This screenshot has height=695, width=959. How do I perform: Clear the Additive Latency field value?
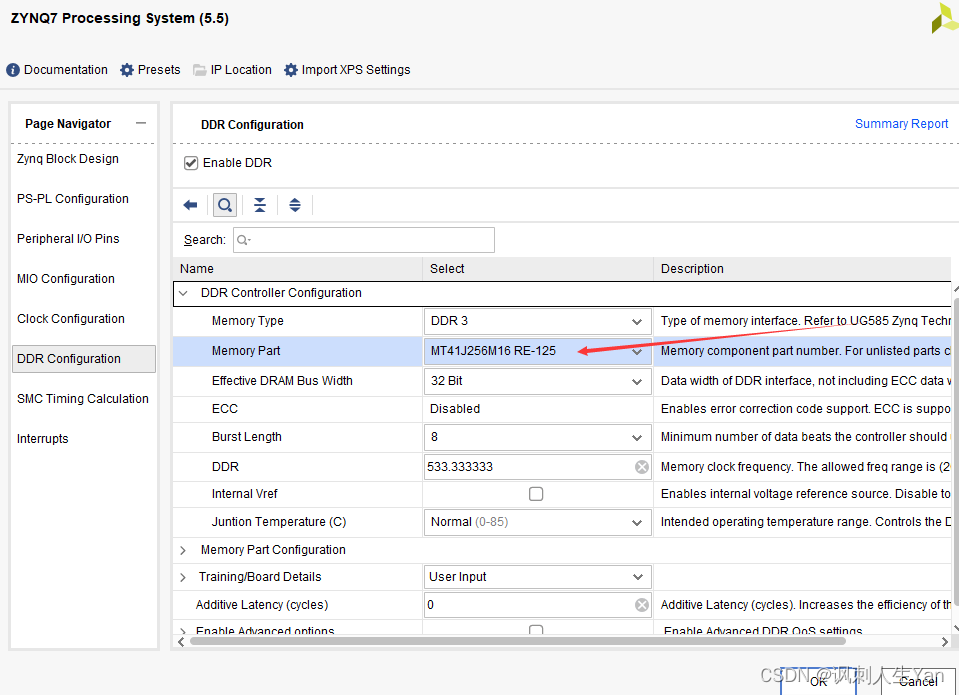[642, 605]
